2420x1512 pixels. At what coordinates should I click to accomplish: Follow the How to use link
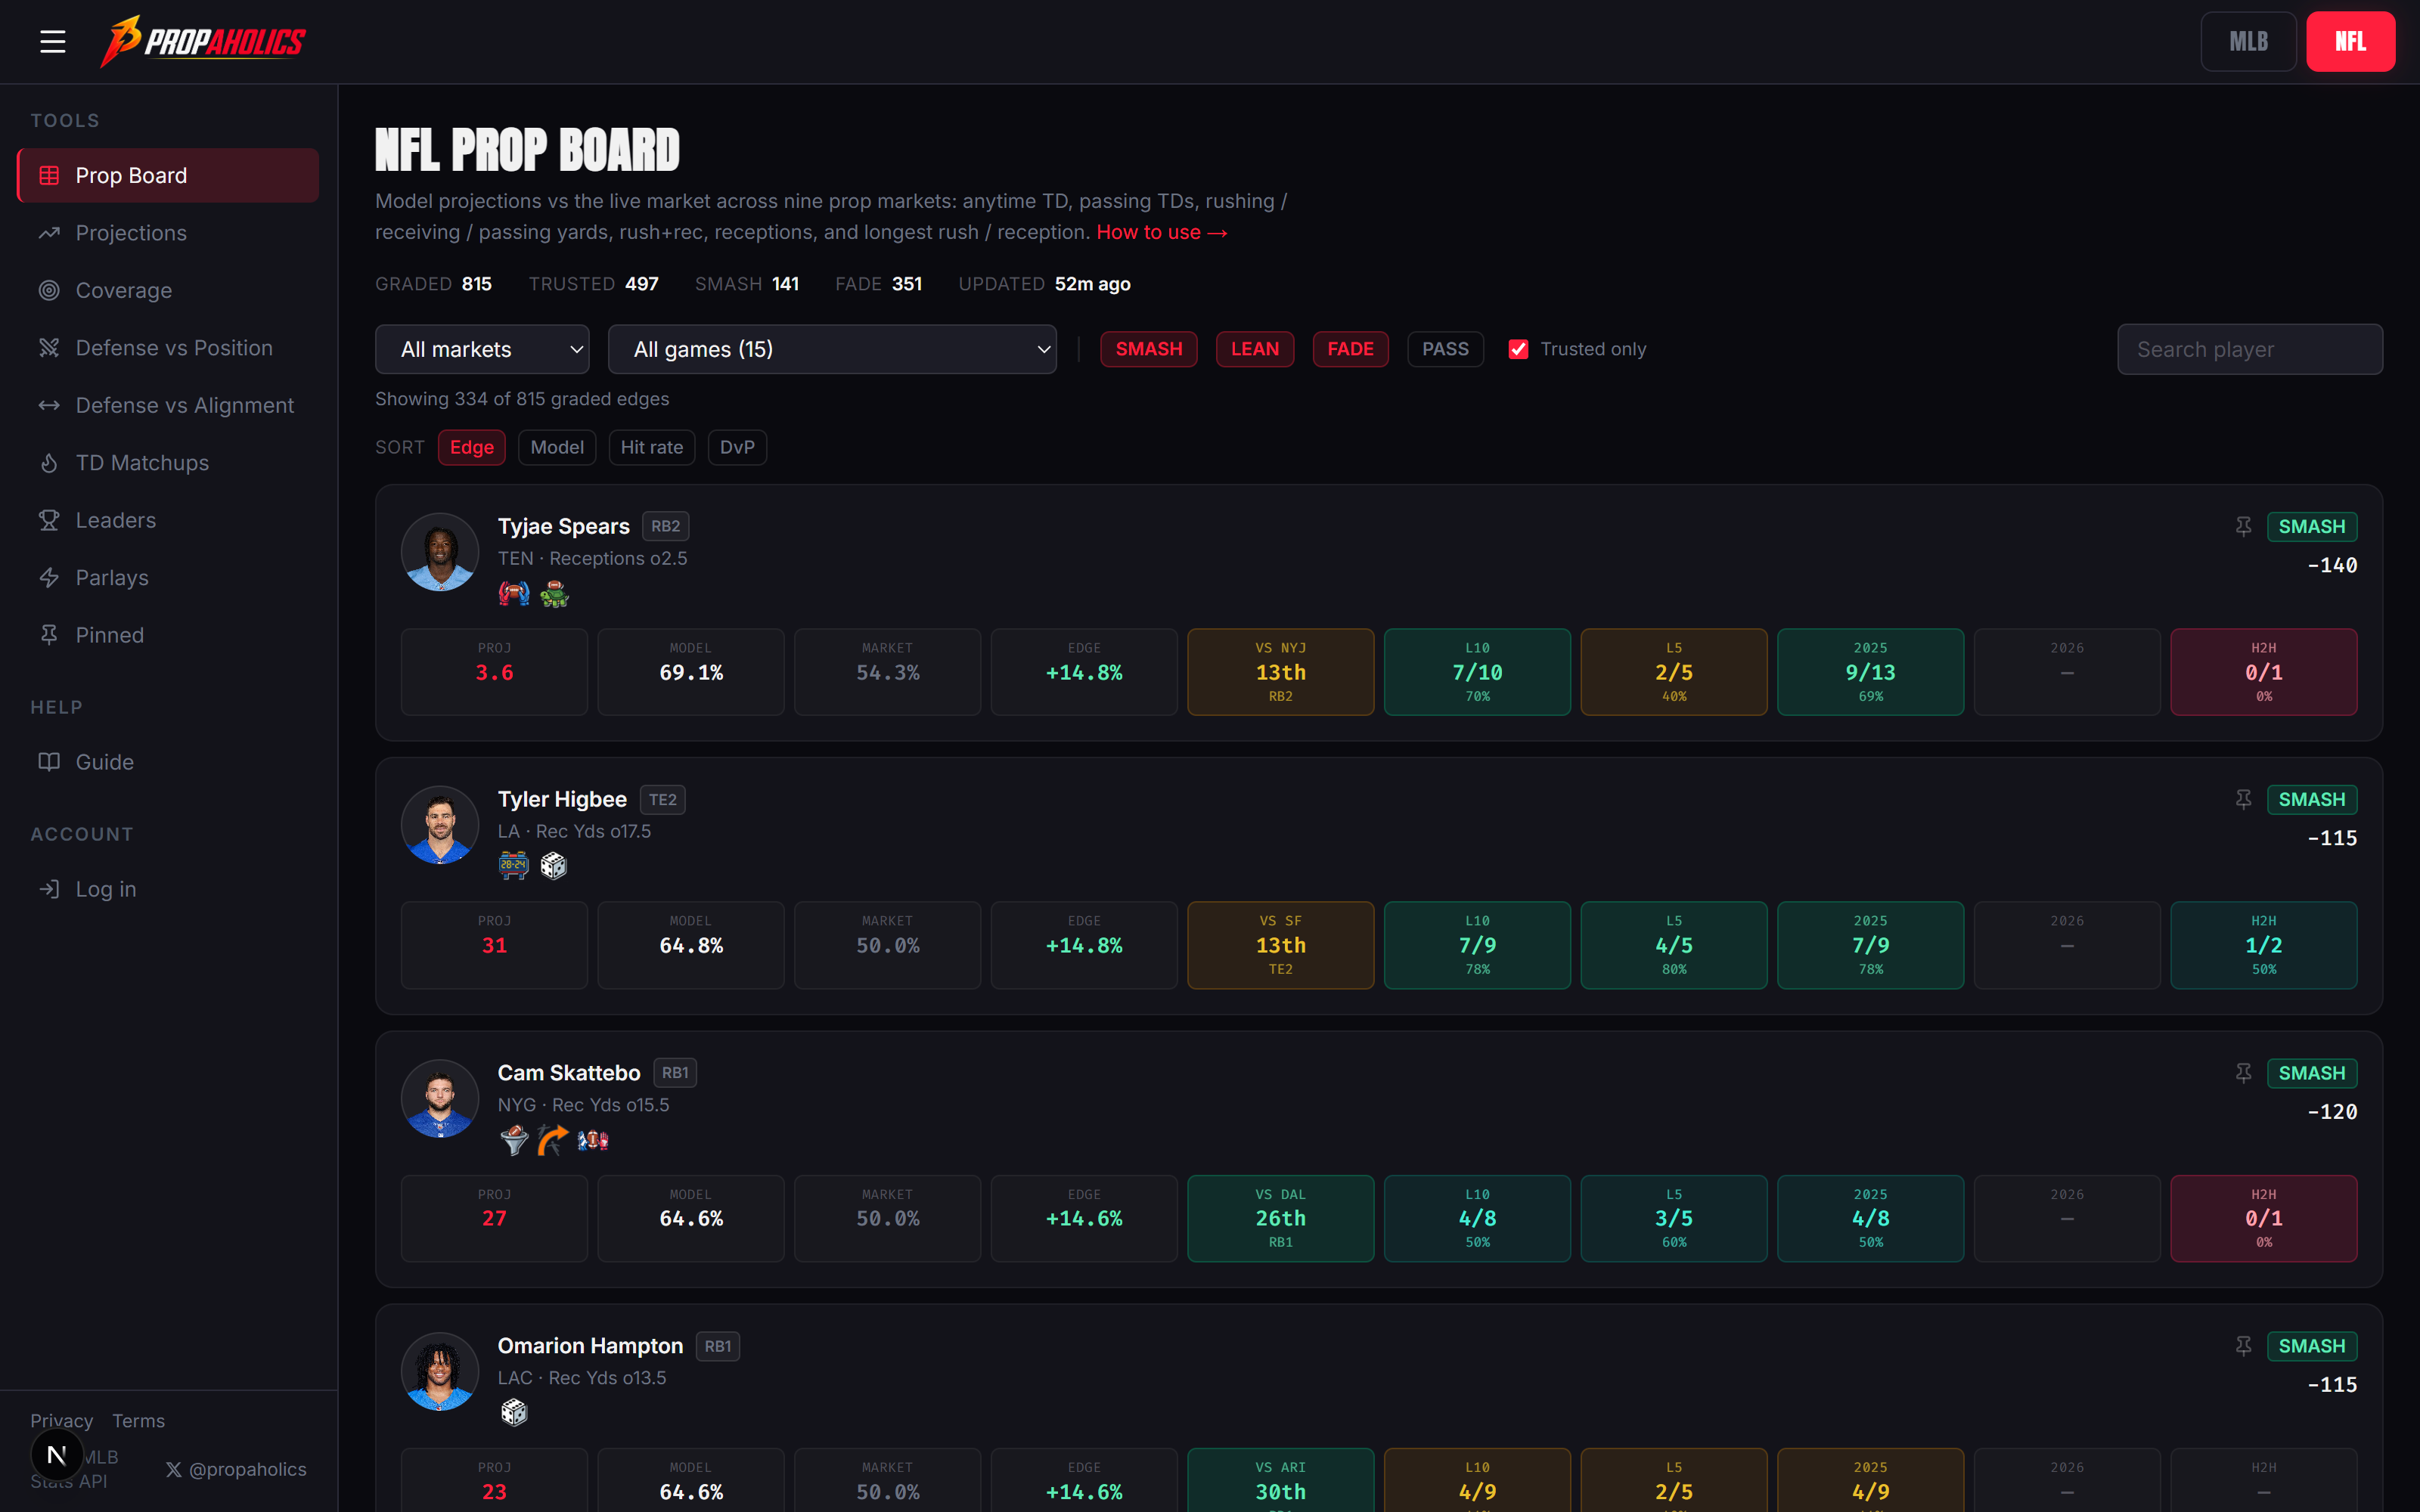(x=1162, y=232)
